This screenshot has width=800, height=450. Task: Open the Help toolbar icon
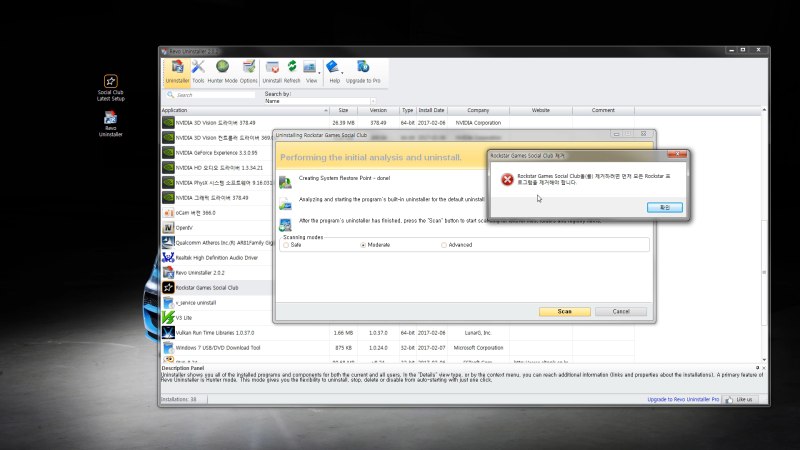pyautogui.click(x=333, y=67)
